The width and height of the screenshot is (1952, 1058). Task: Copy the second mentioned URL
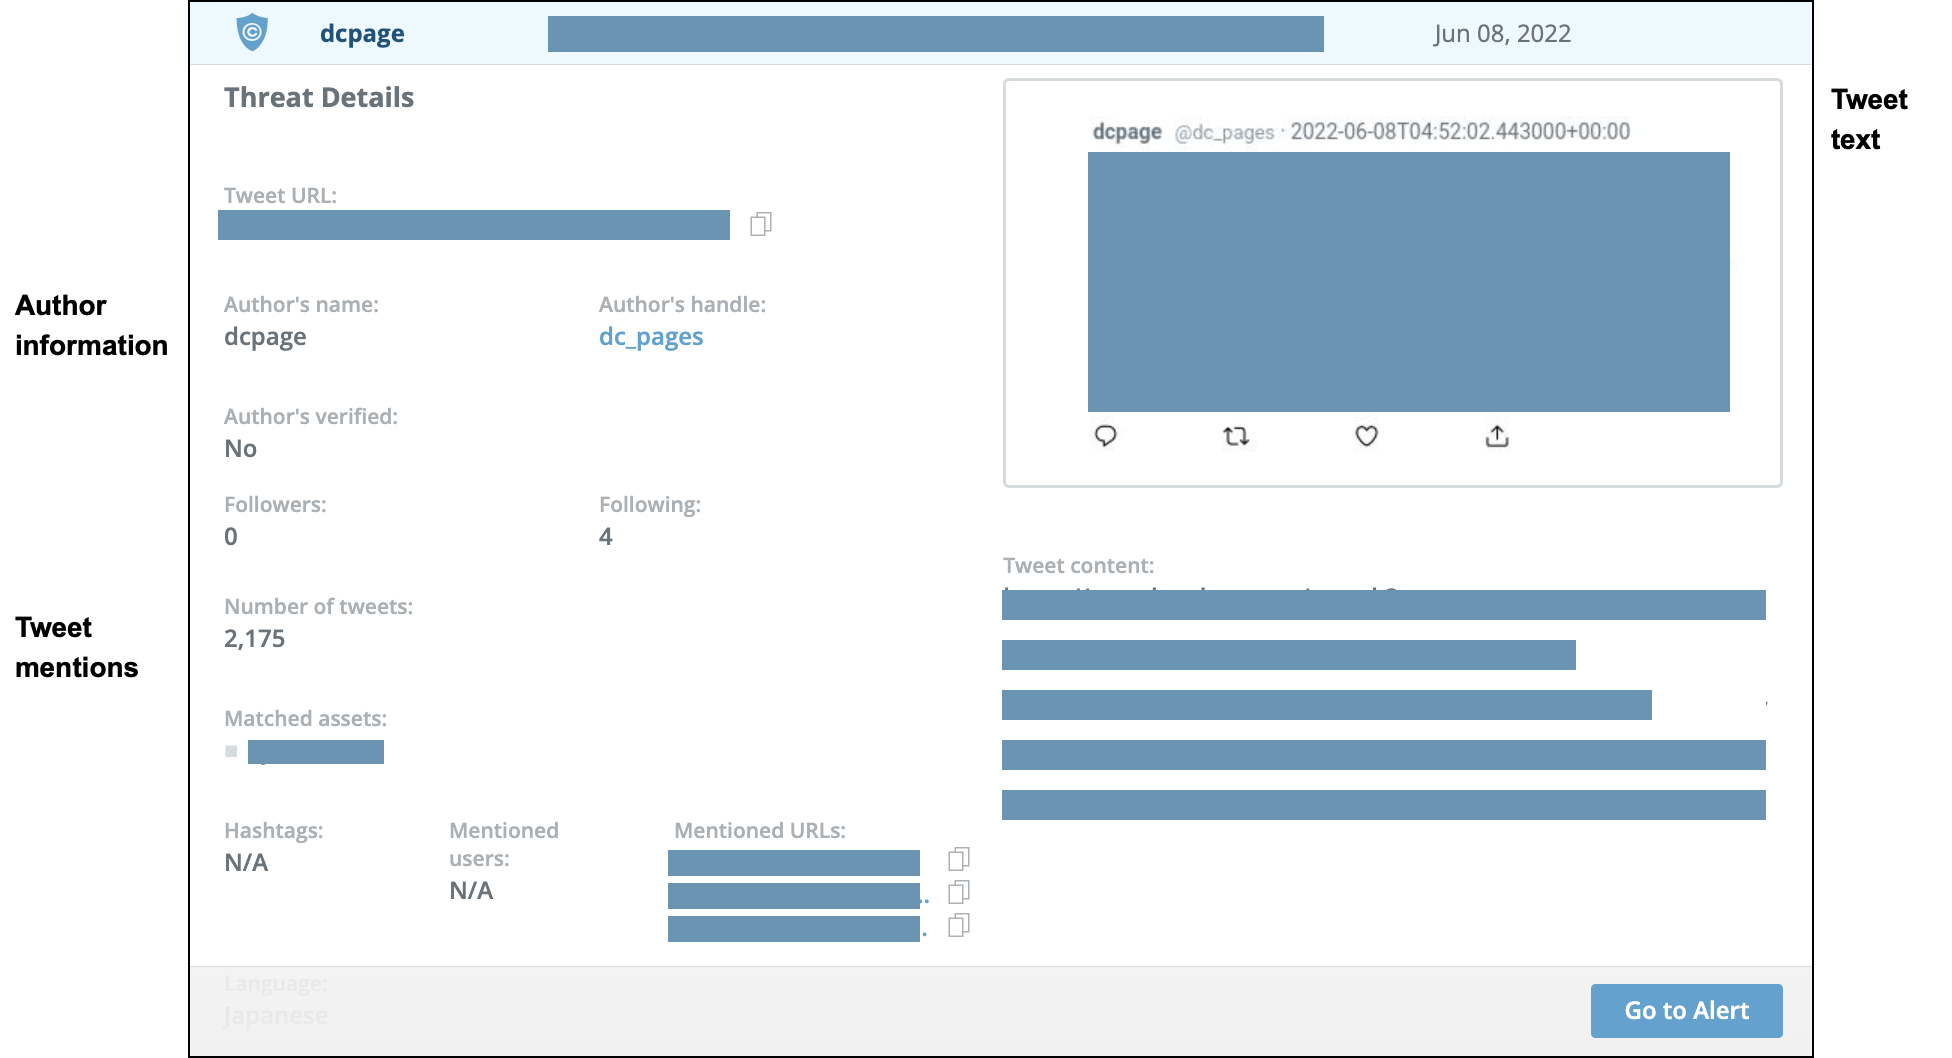[958, 892]
